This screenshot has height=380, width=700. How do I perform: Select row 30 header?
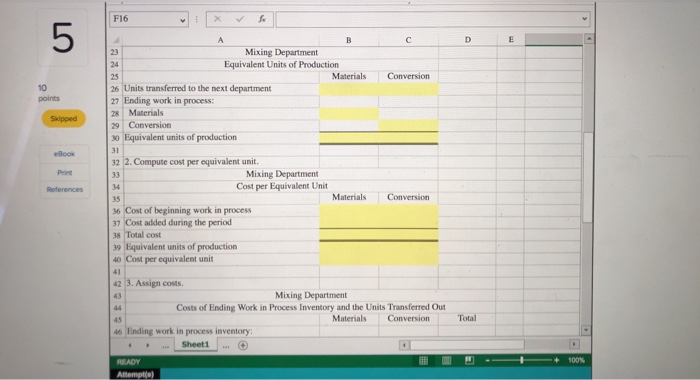[116, 138]
